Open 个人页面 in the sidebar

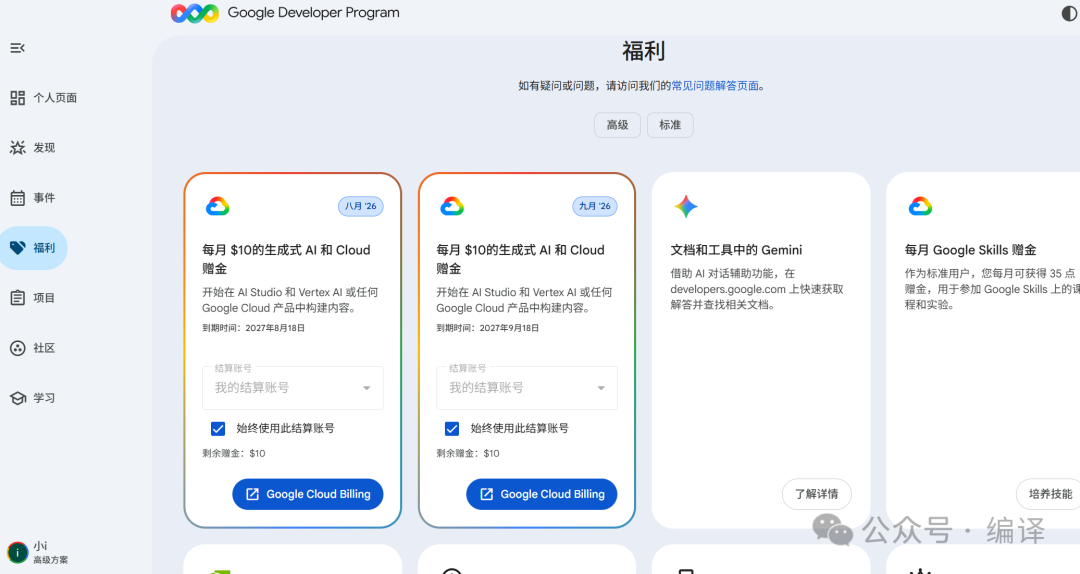point(43,98)
